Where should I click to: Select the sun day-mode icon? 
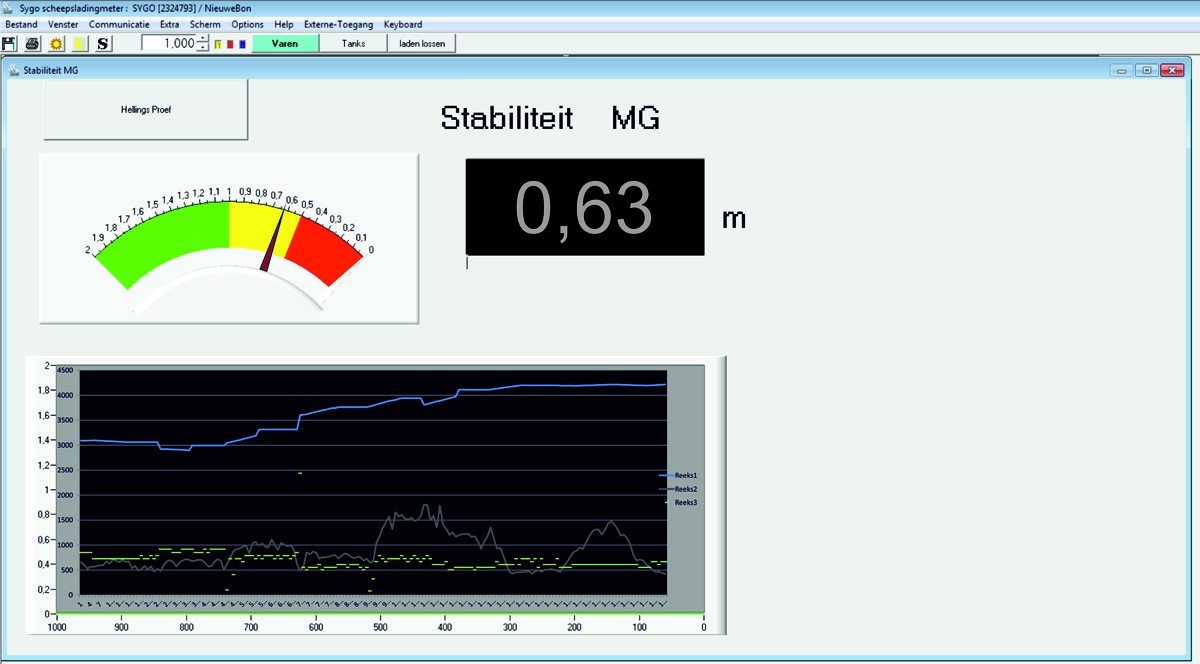[x=56, y=44]
